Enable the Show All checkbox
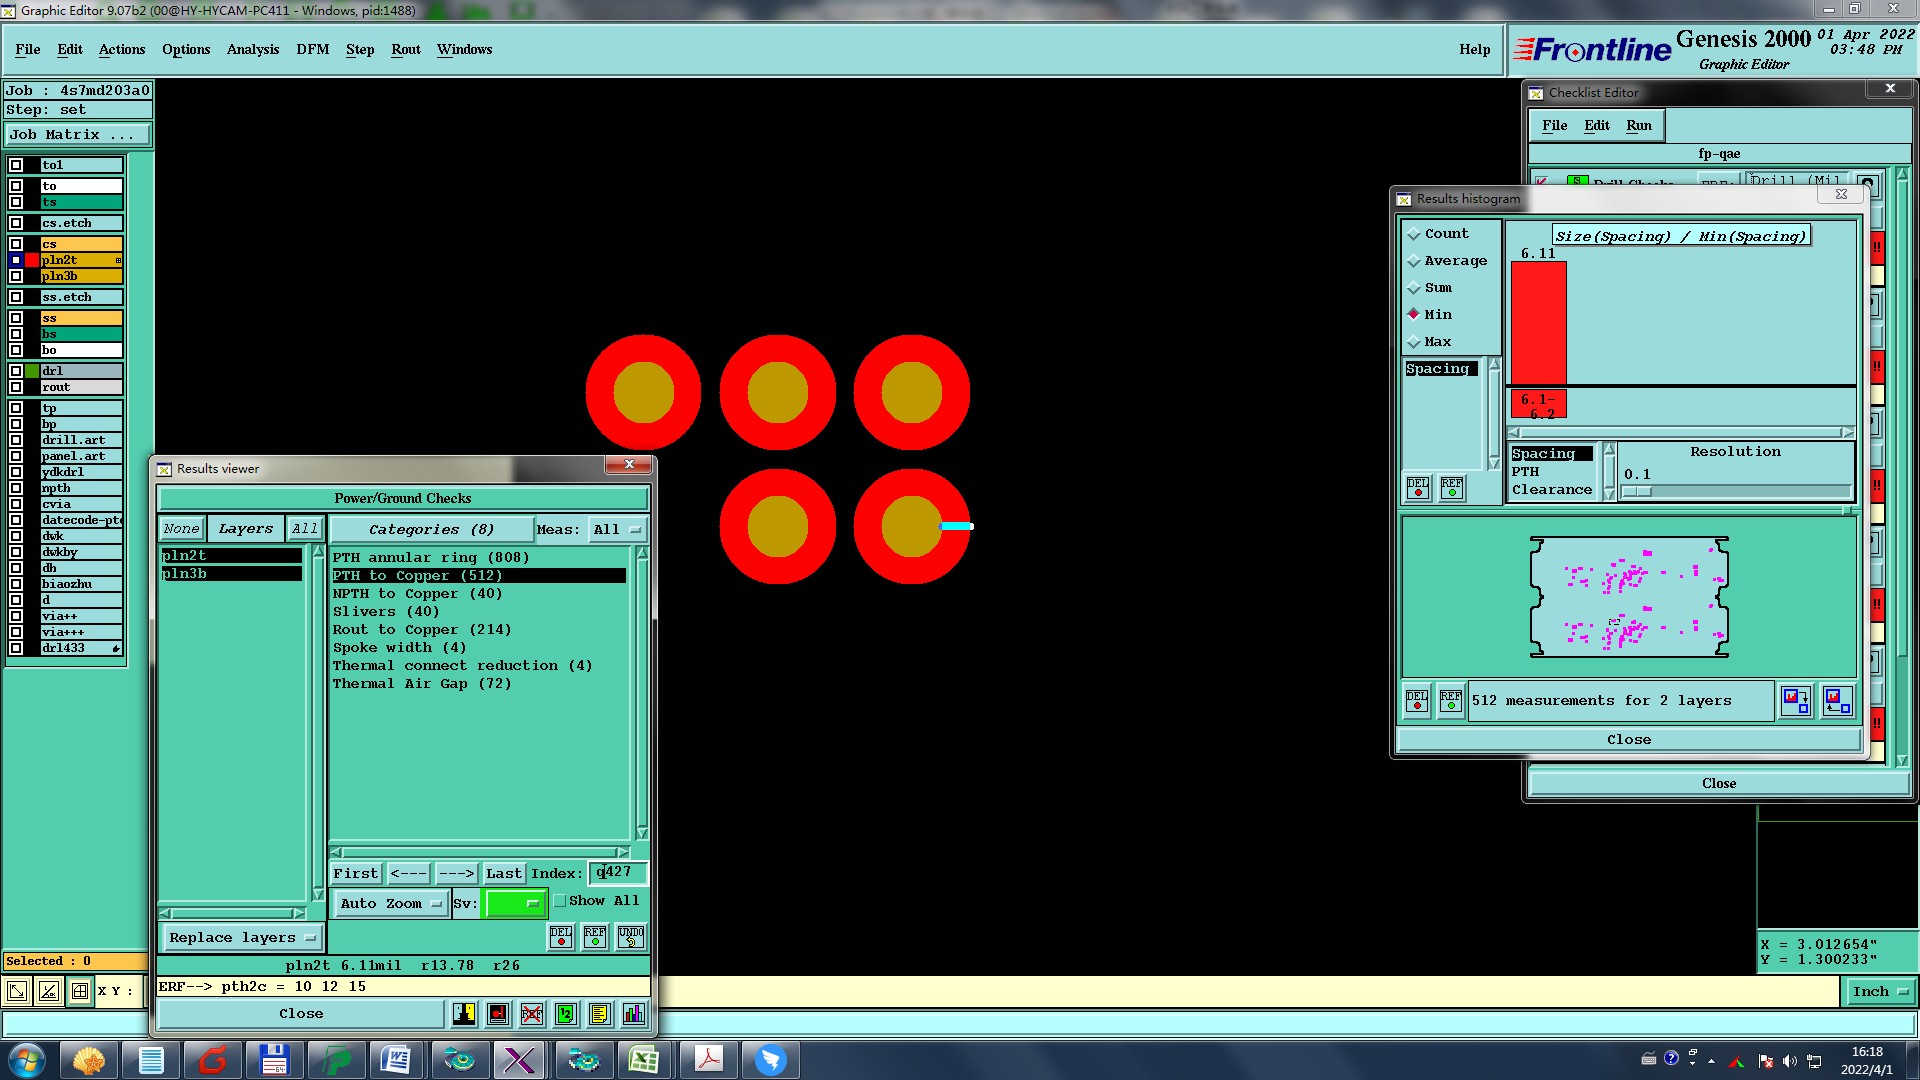 point(561,901)
